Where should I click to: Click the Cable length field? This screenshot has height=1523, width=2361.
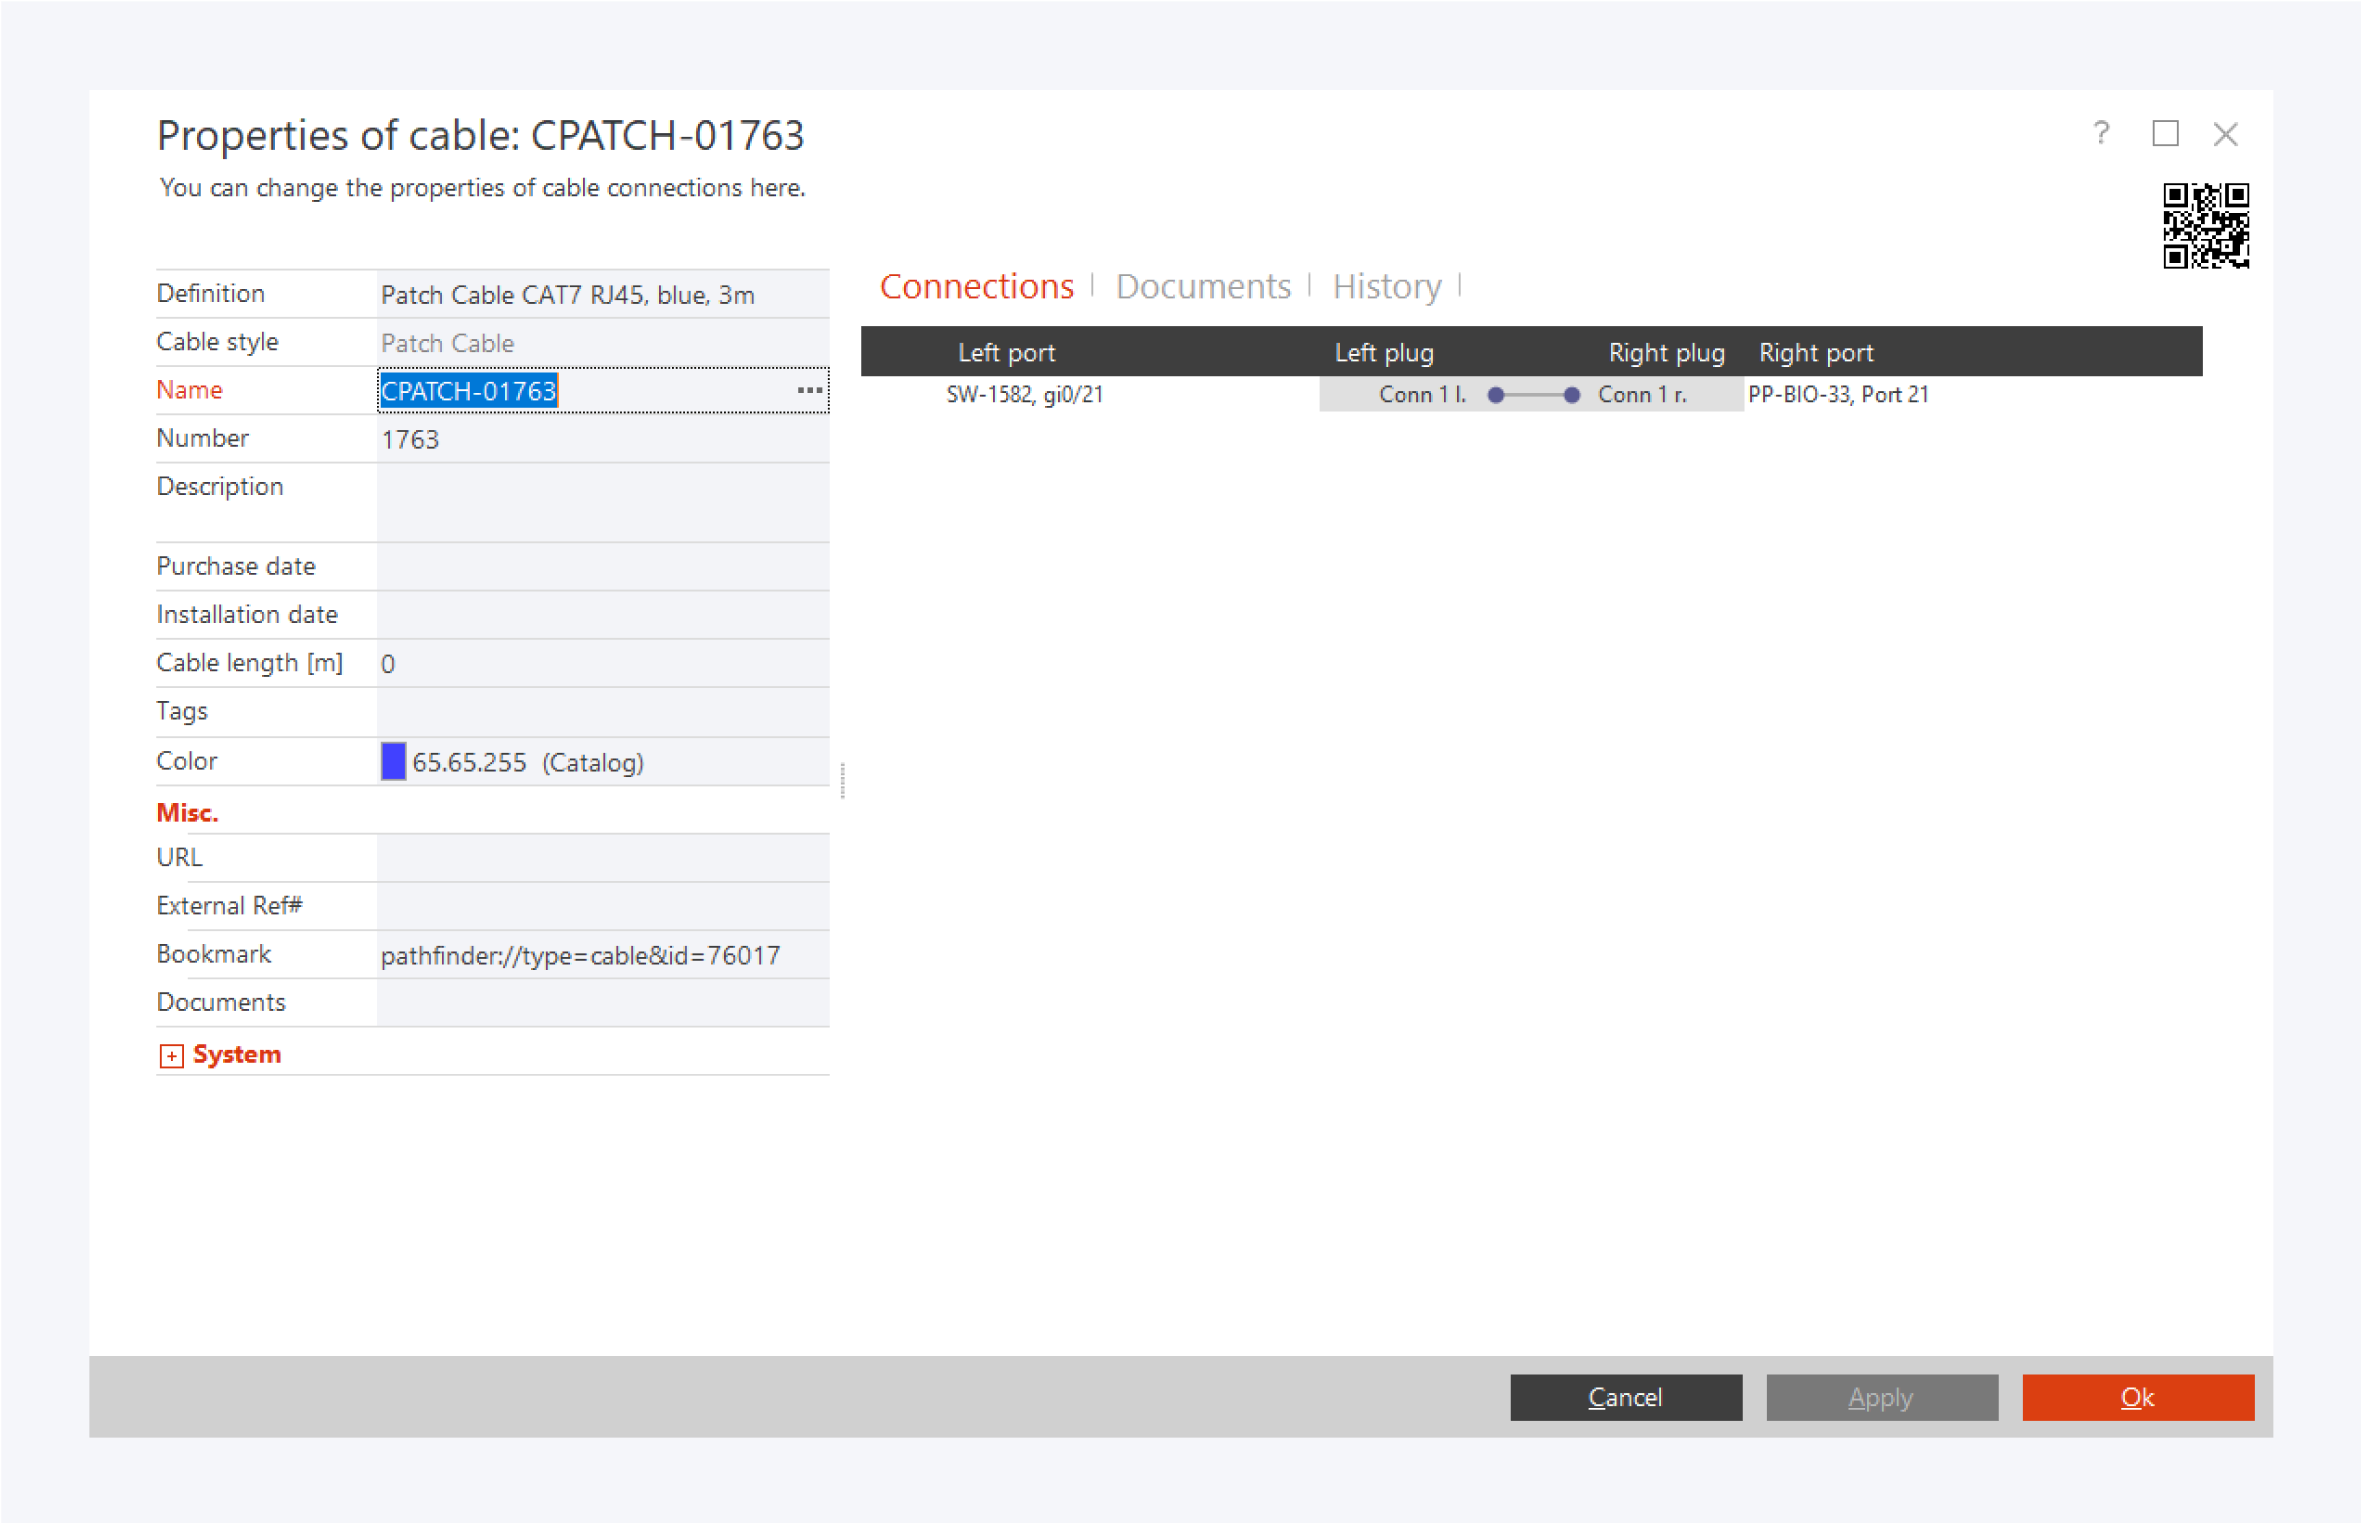coord(602,664)
